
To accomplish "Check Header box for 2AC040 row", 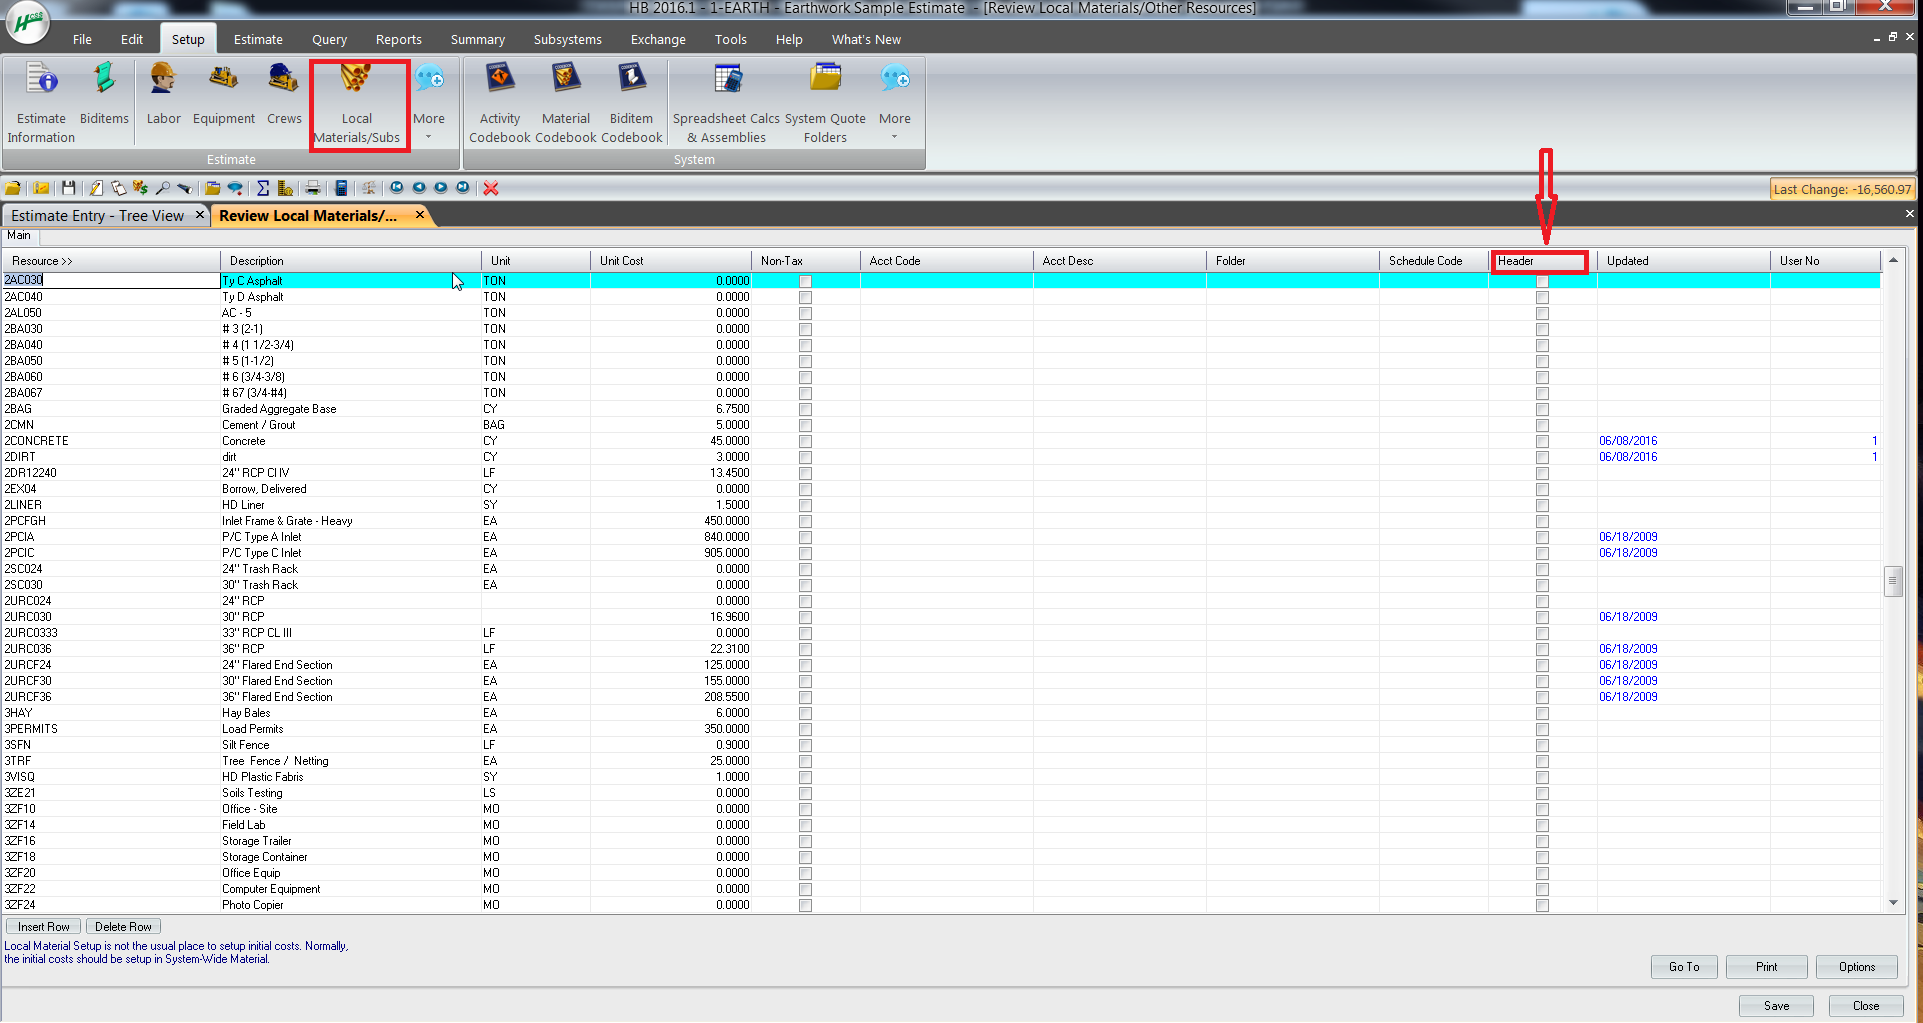I will (1542, 297).
